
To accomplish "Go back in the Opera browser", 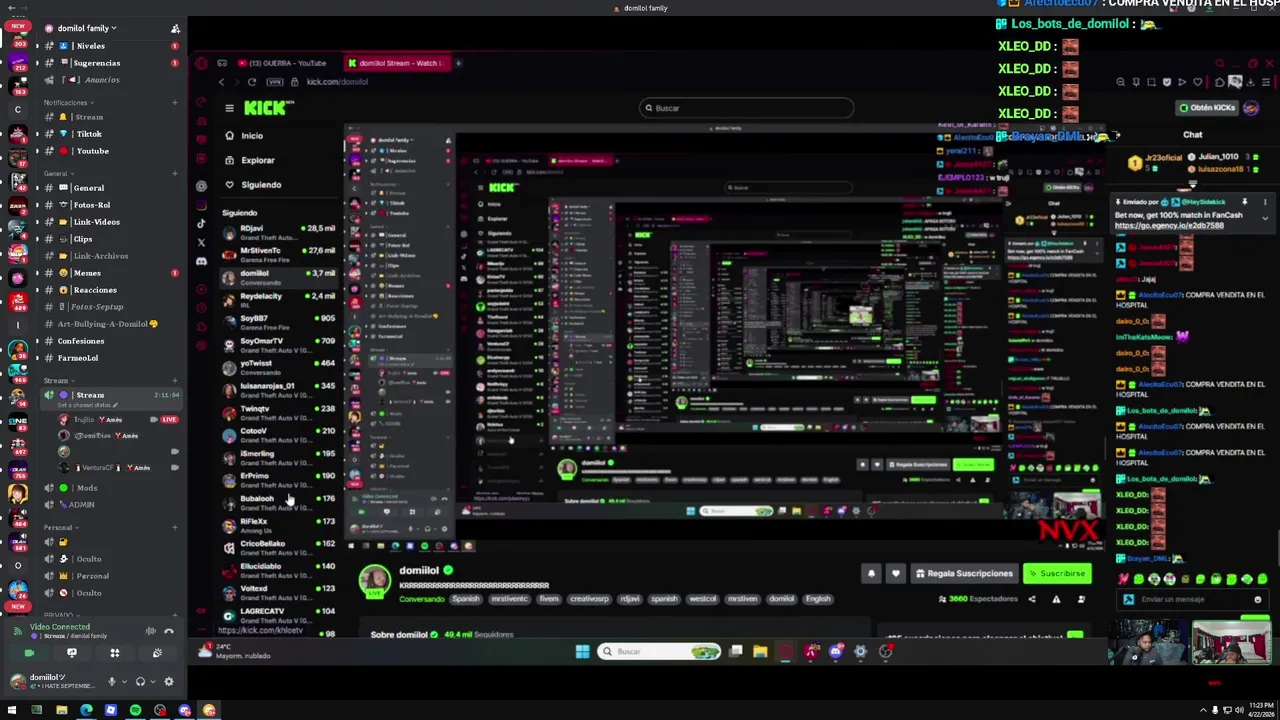I will pyautogui.click(x=222, y=82).
